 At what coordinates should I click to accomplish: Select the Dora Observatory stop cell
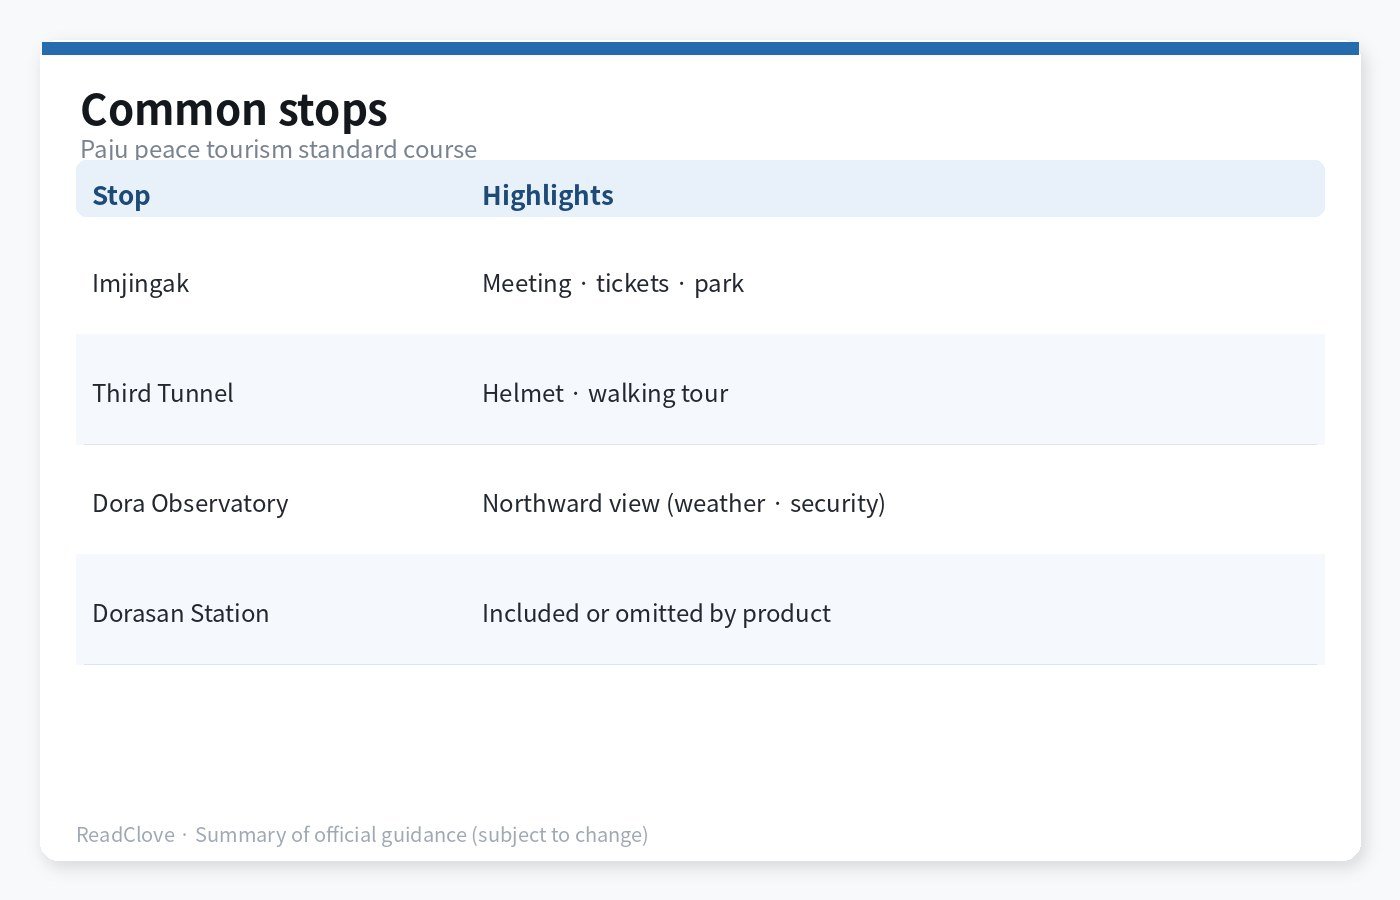point(190,503)
